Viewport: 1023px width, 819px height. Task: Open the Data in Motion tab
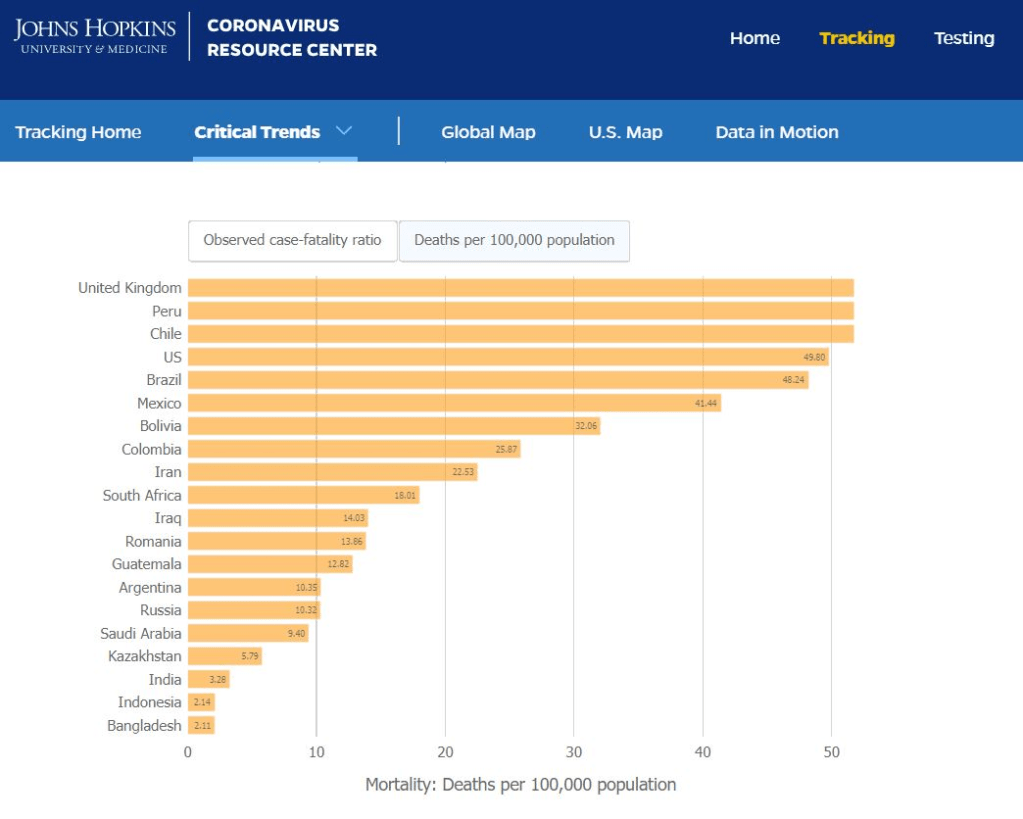(776, 132)
